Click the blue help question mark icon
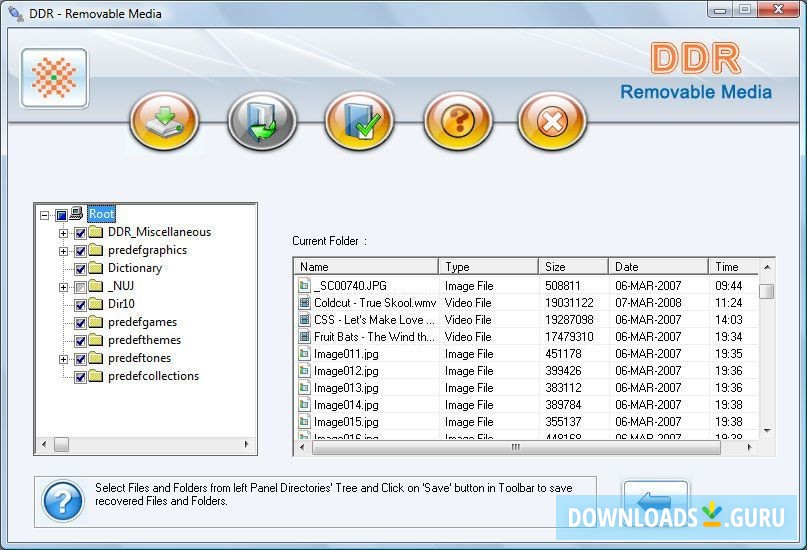807x550 pixels. pyautogui.click(x=63, y=501)
